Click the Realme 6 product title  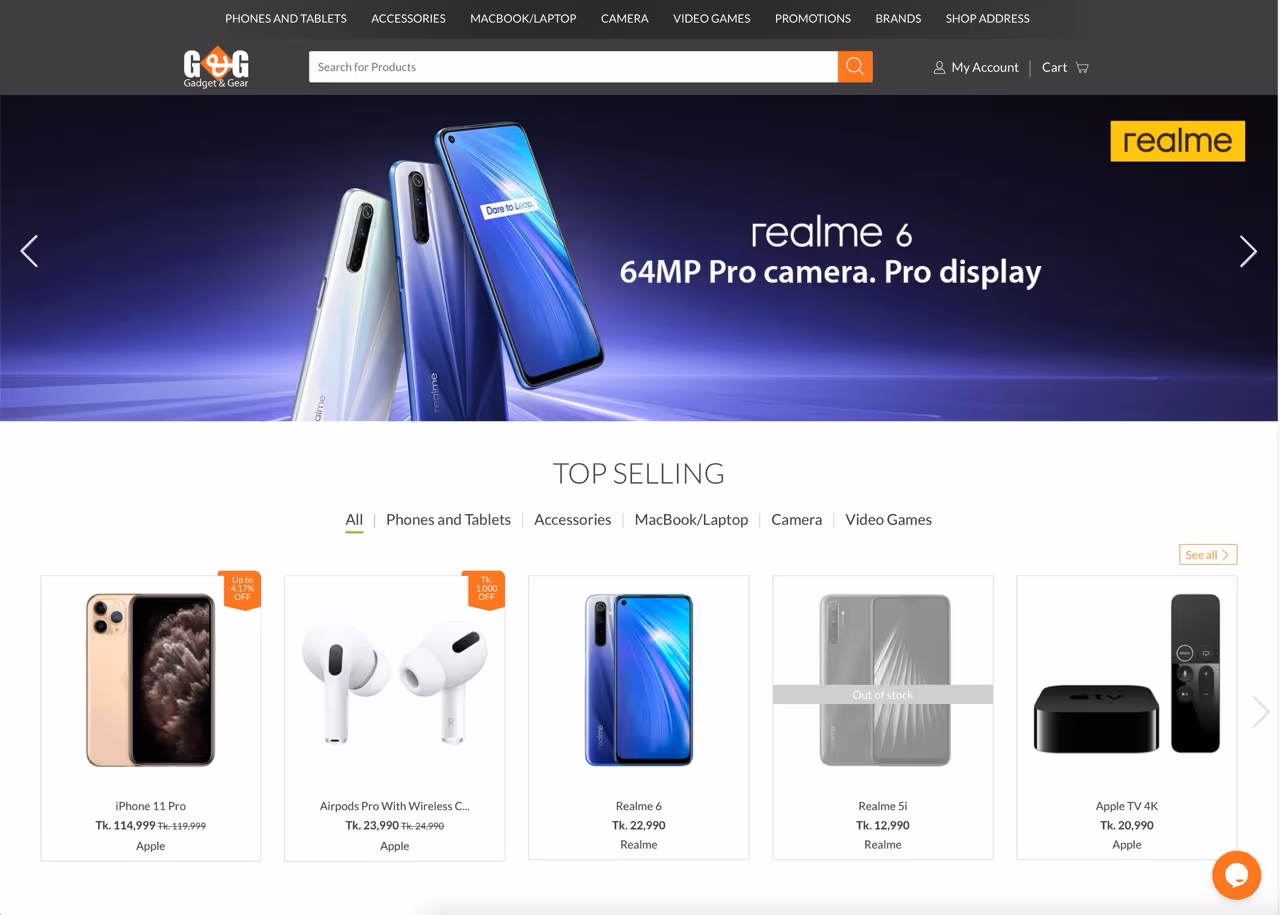[639, 806]
